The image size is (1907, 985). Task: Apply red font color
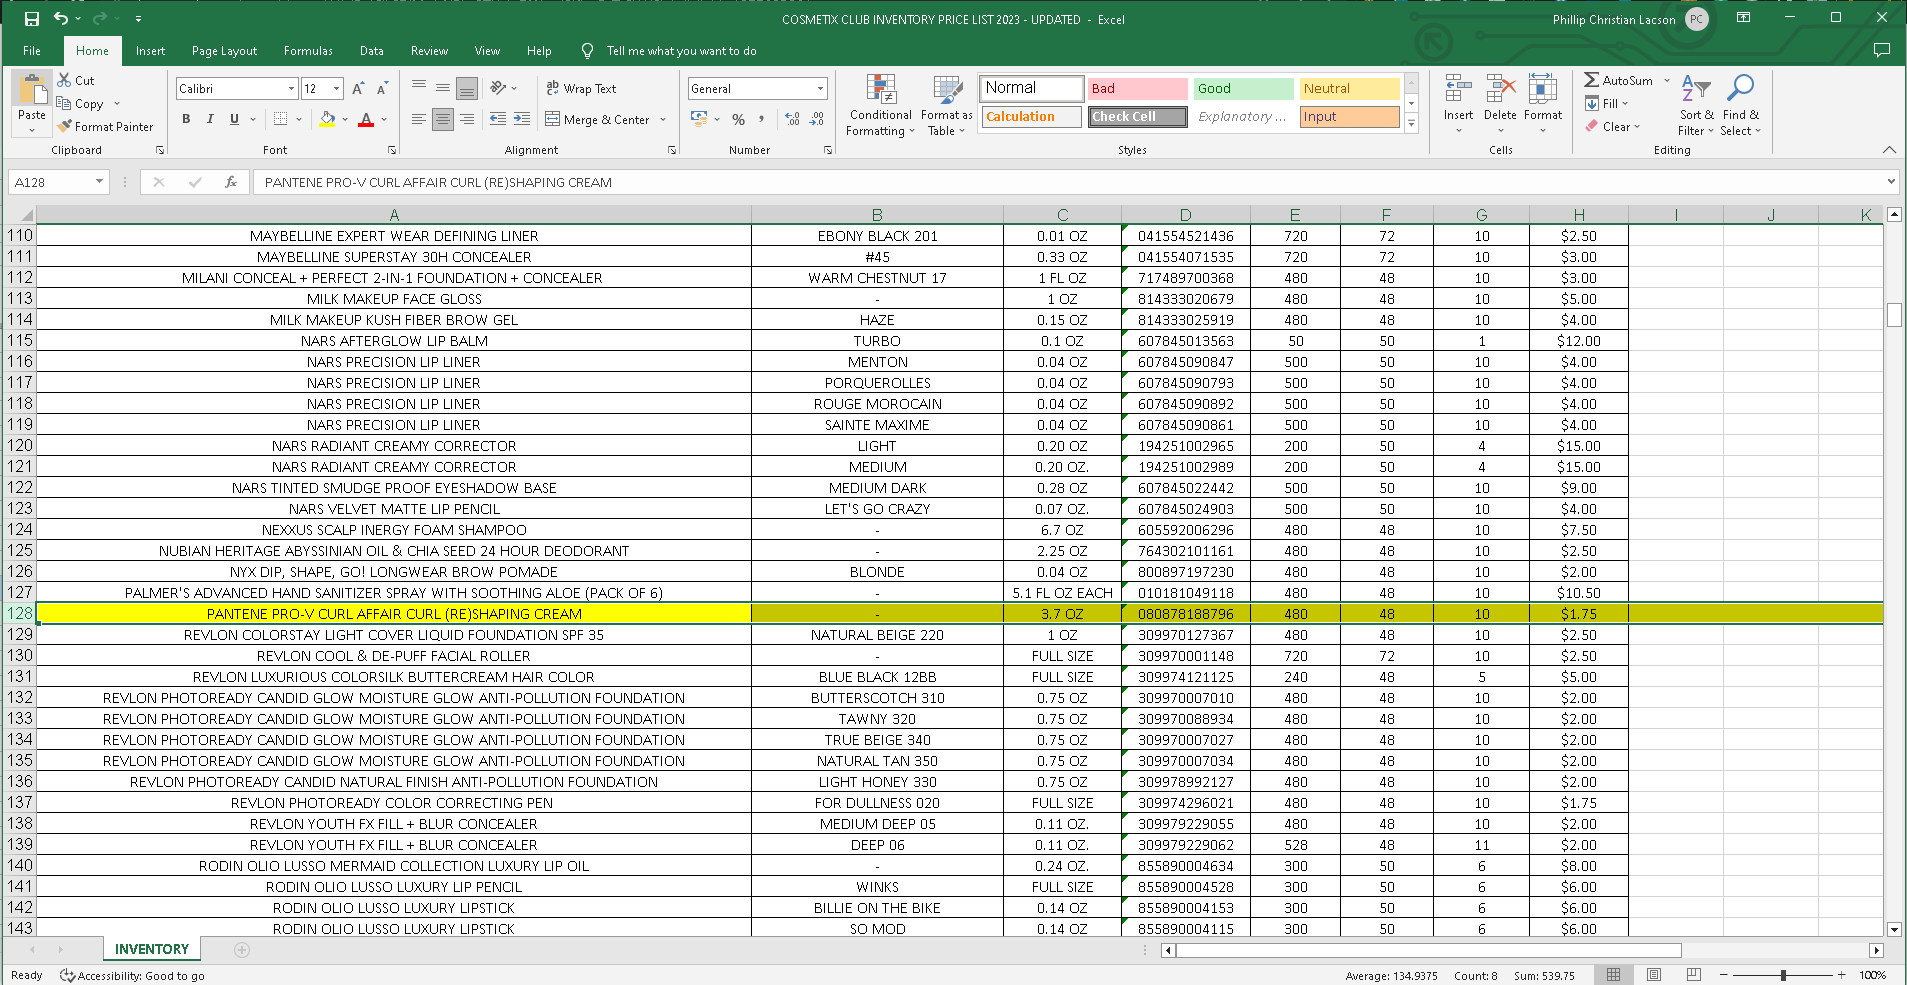click(366, 119)
